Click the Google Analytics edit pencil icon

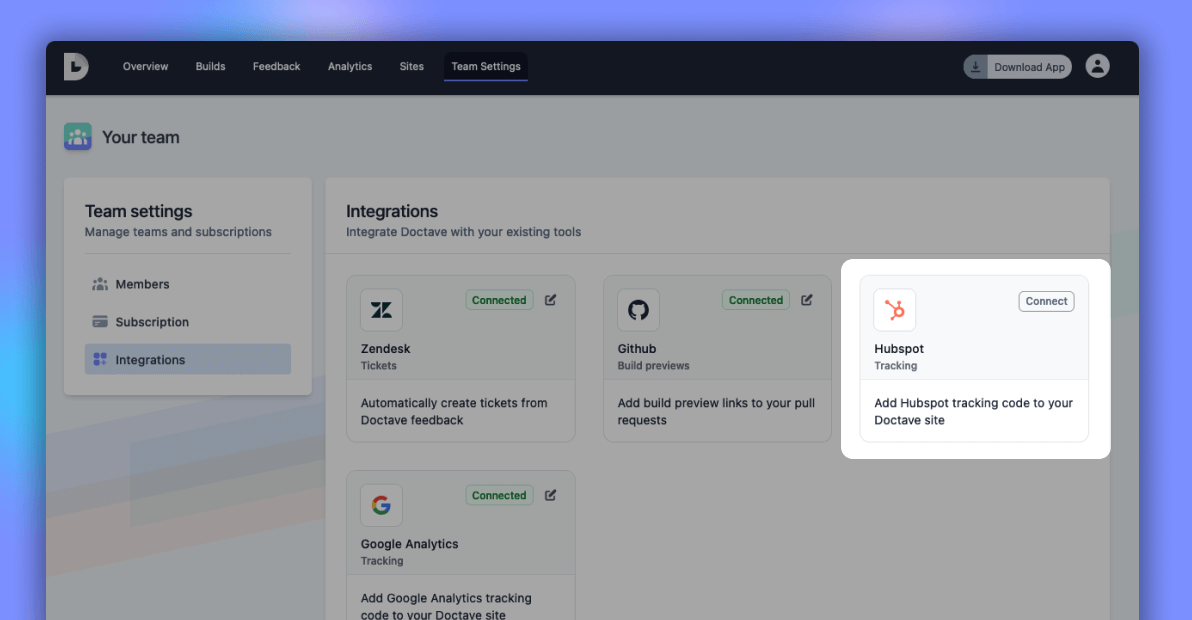coord(550,494)
